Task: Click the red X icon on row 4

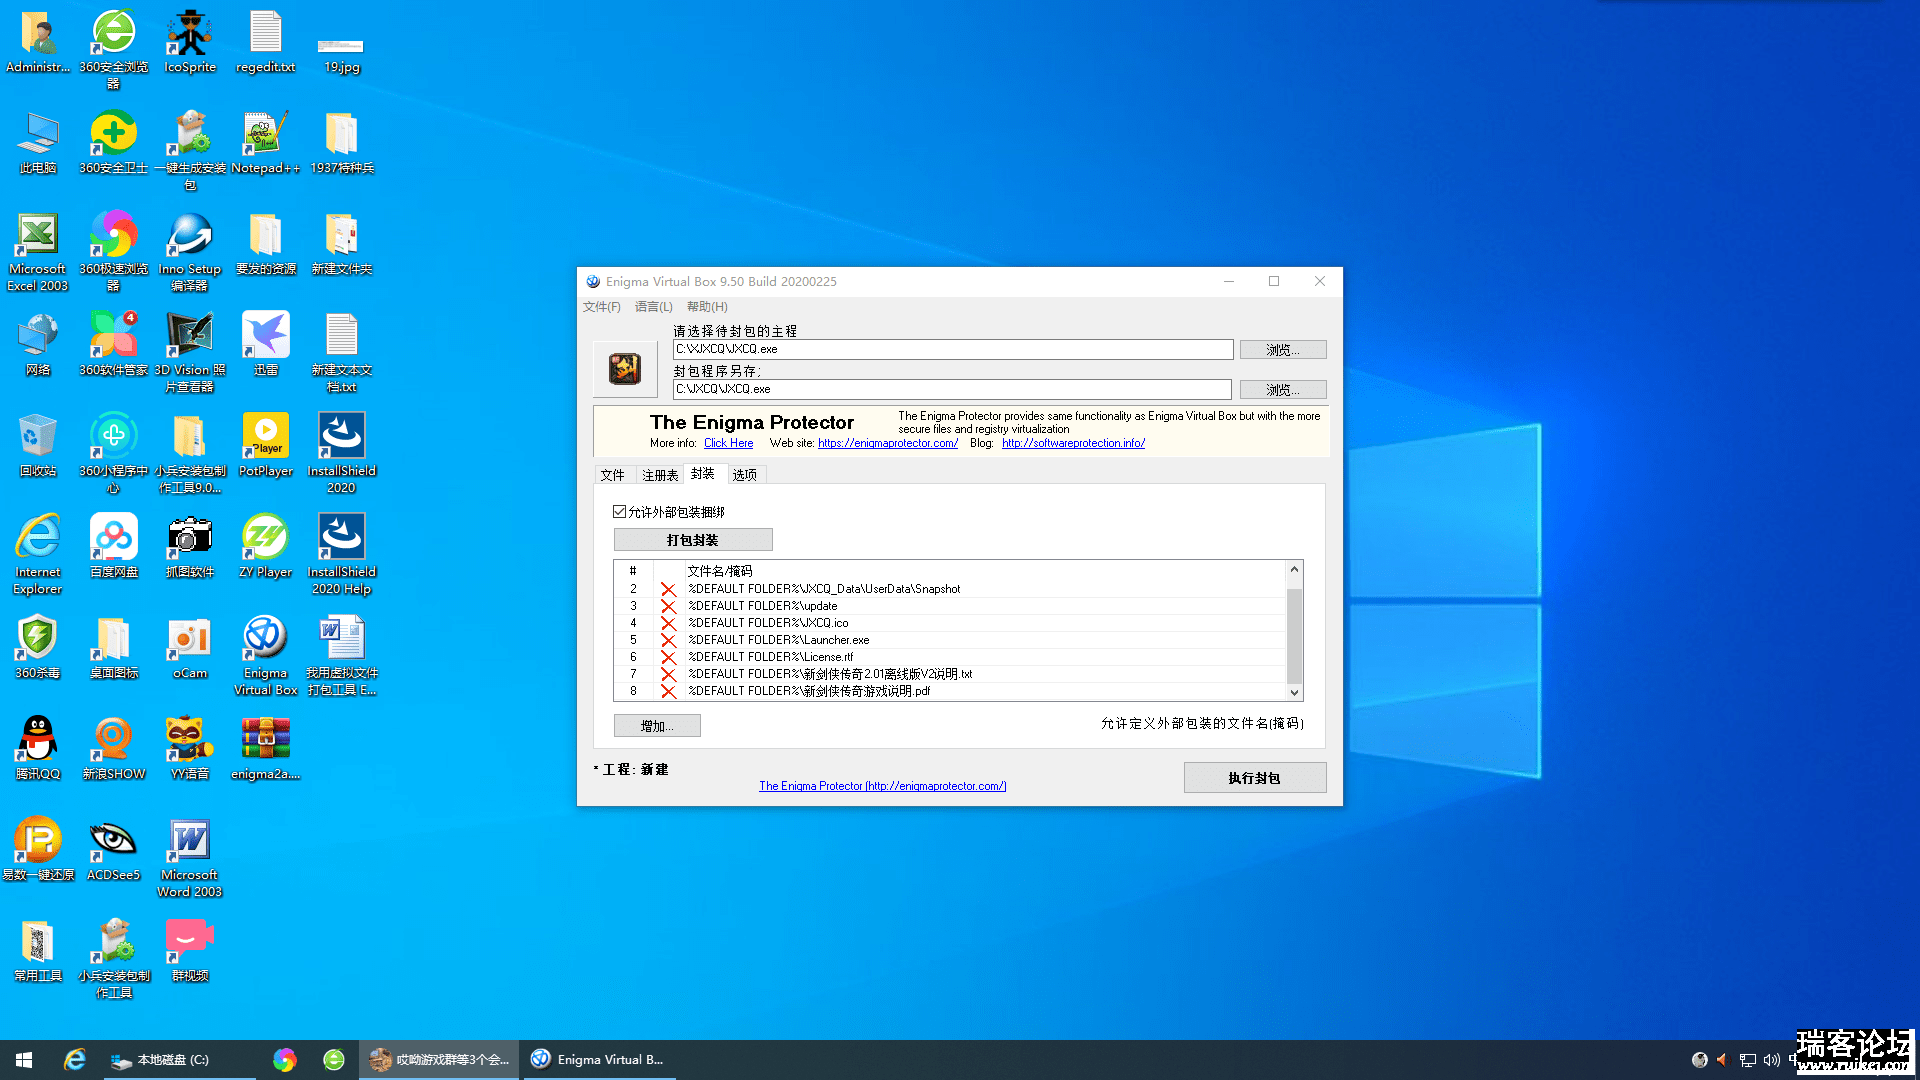Action: pyautogui.click(x=668, y=623)
